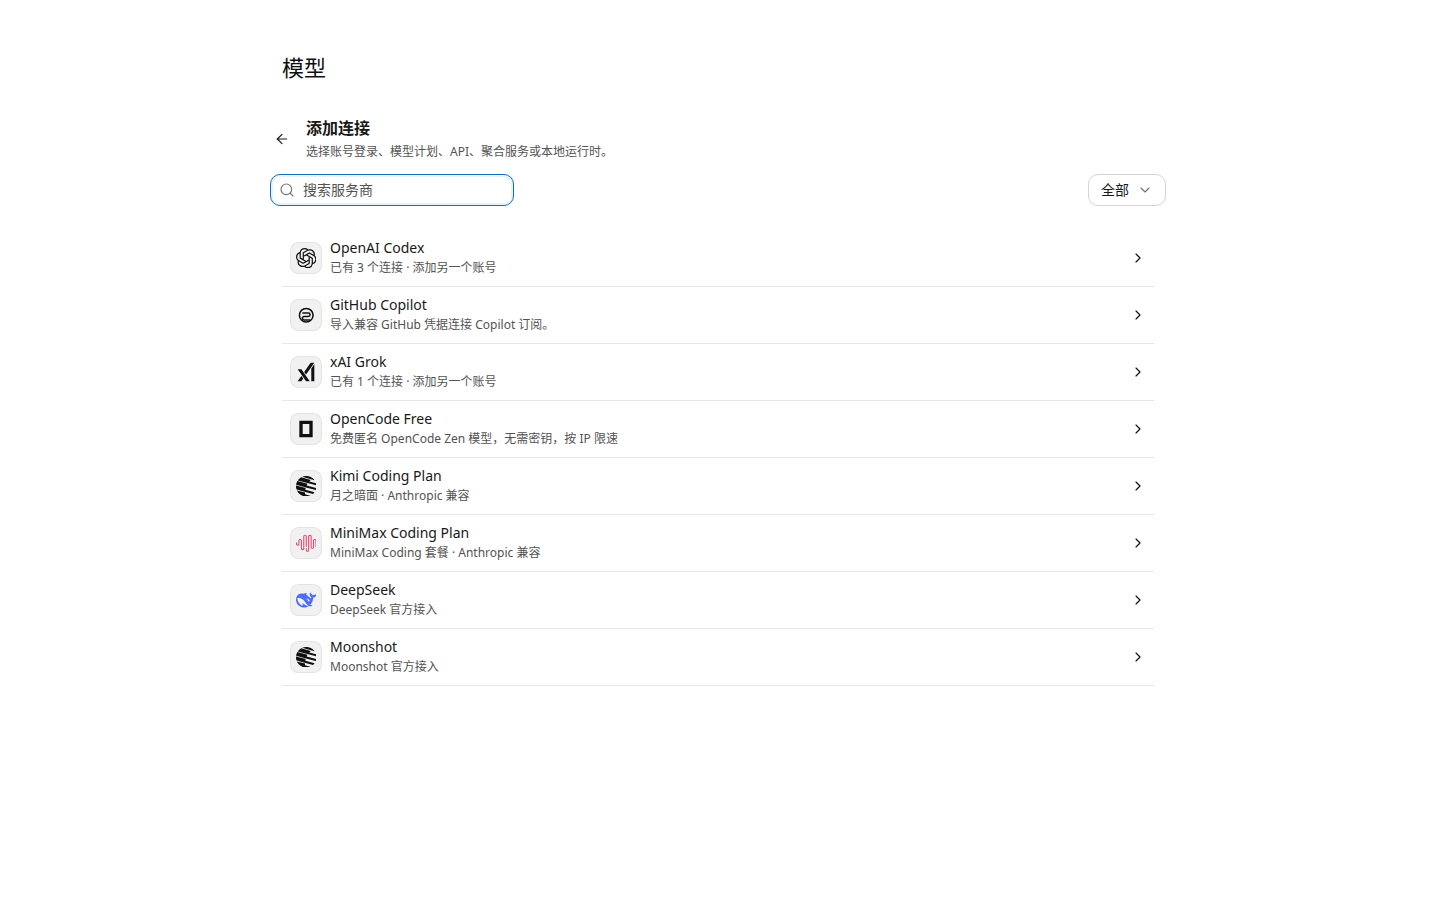Expand OpenAI Codex row chevron
Viewport: 1440px width, 900px height.
pyautogui.click(x=1138, y=258)
